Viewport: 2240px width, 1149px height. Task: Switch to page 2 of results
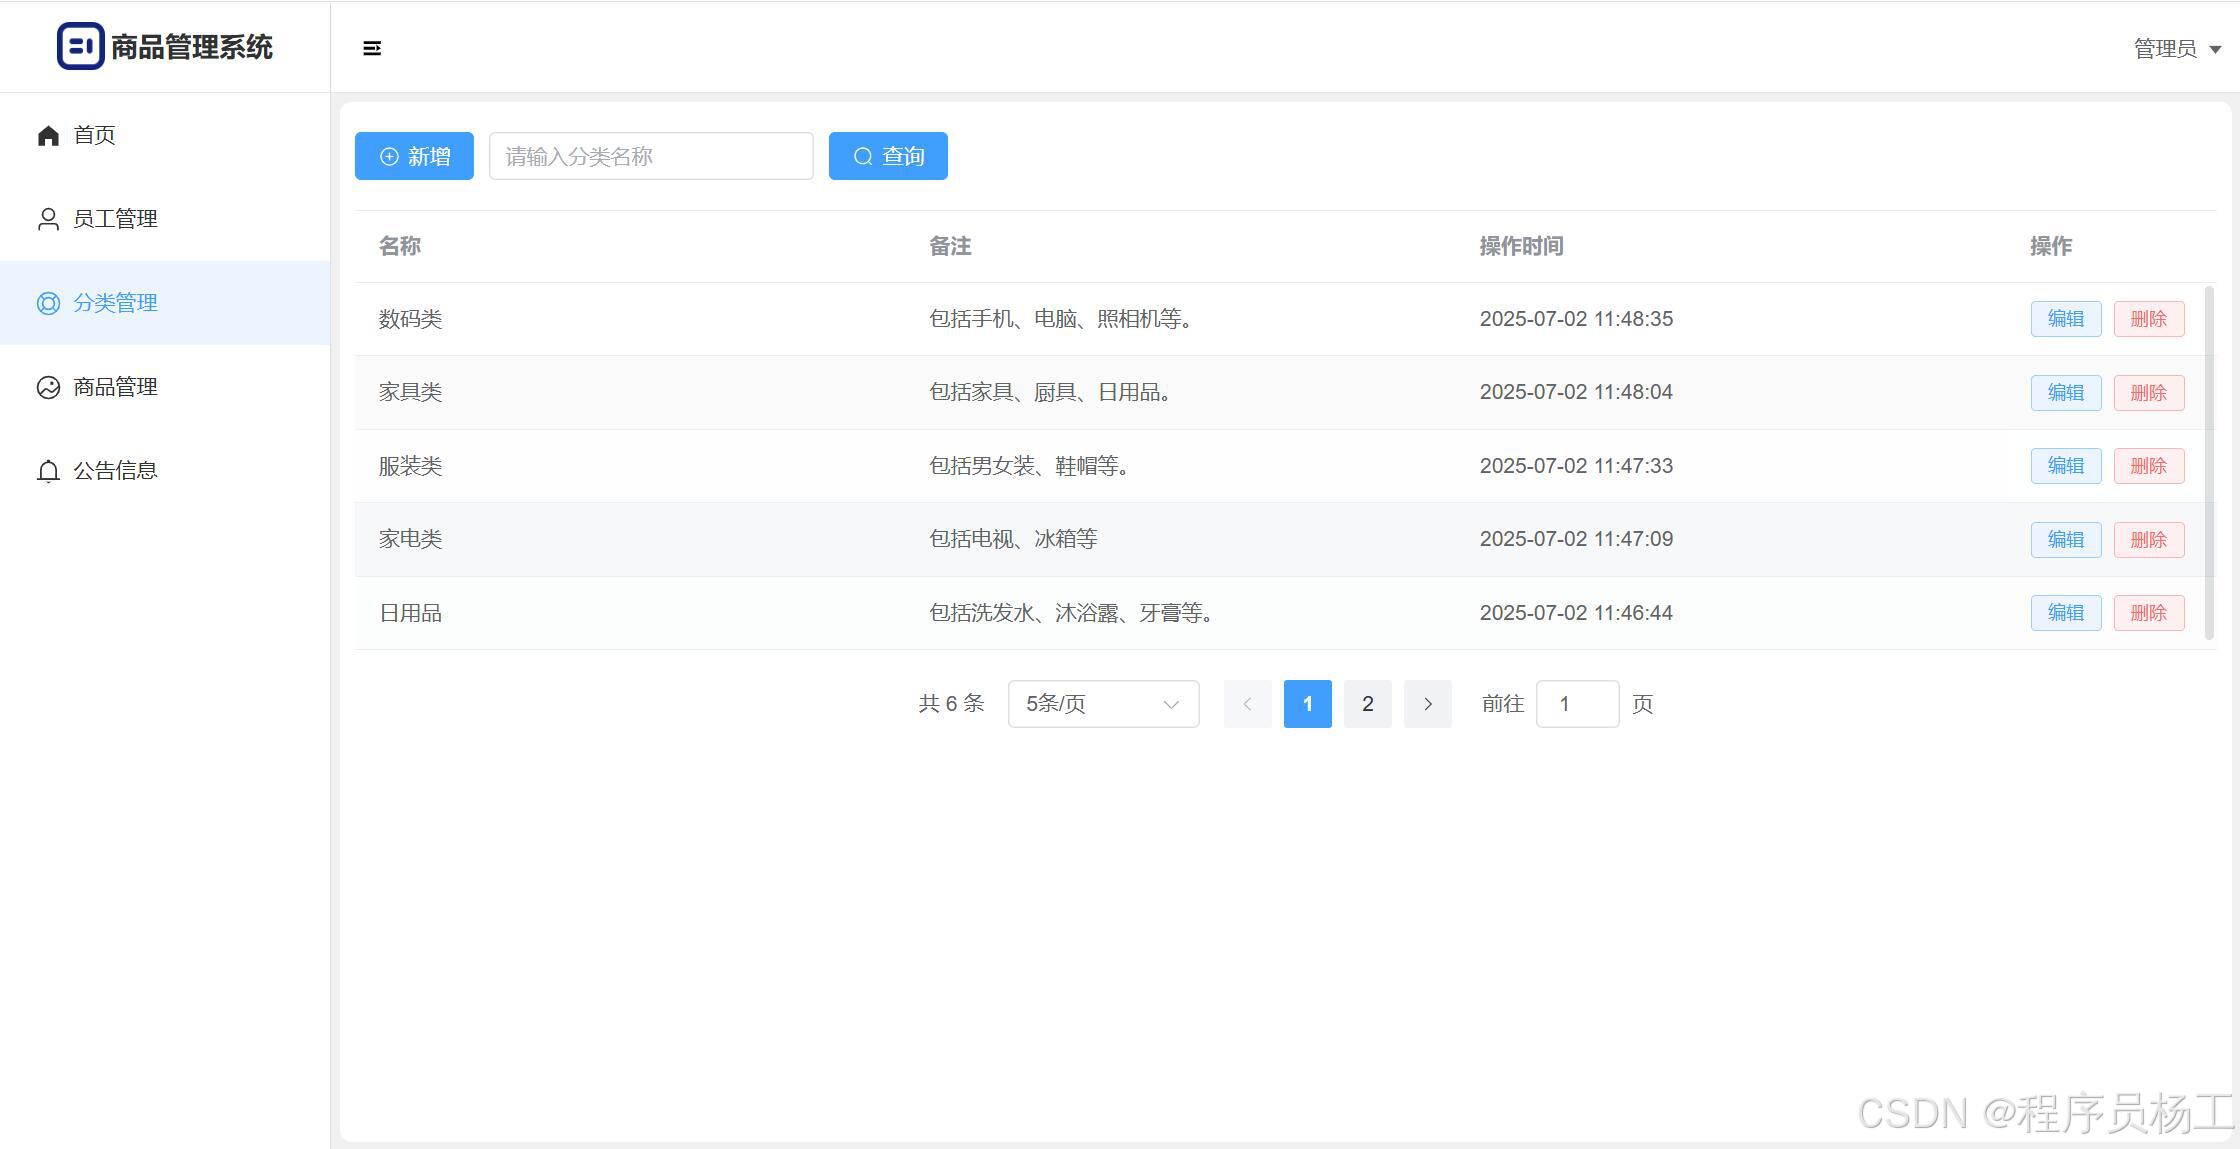pos(1367,704)
